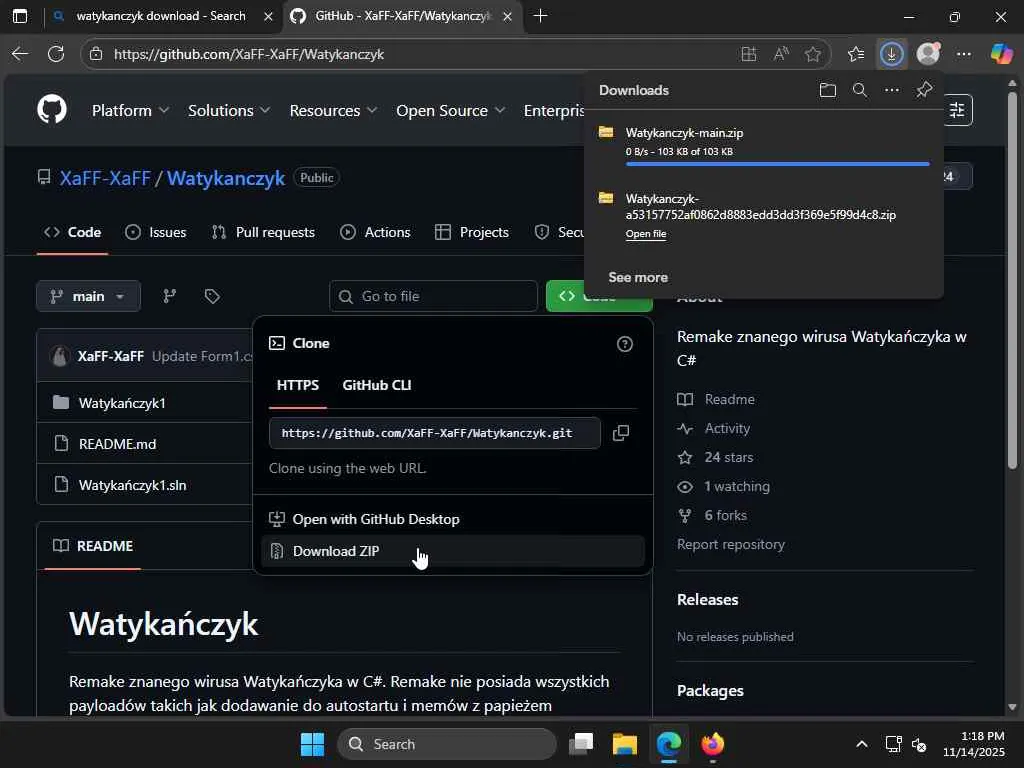View site information lock icon
1024x768 pixels.
coord(97,54)
